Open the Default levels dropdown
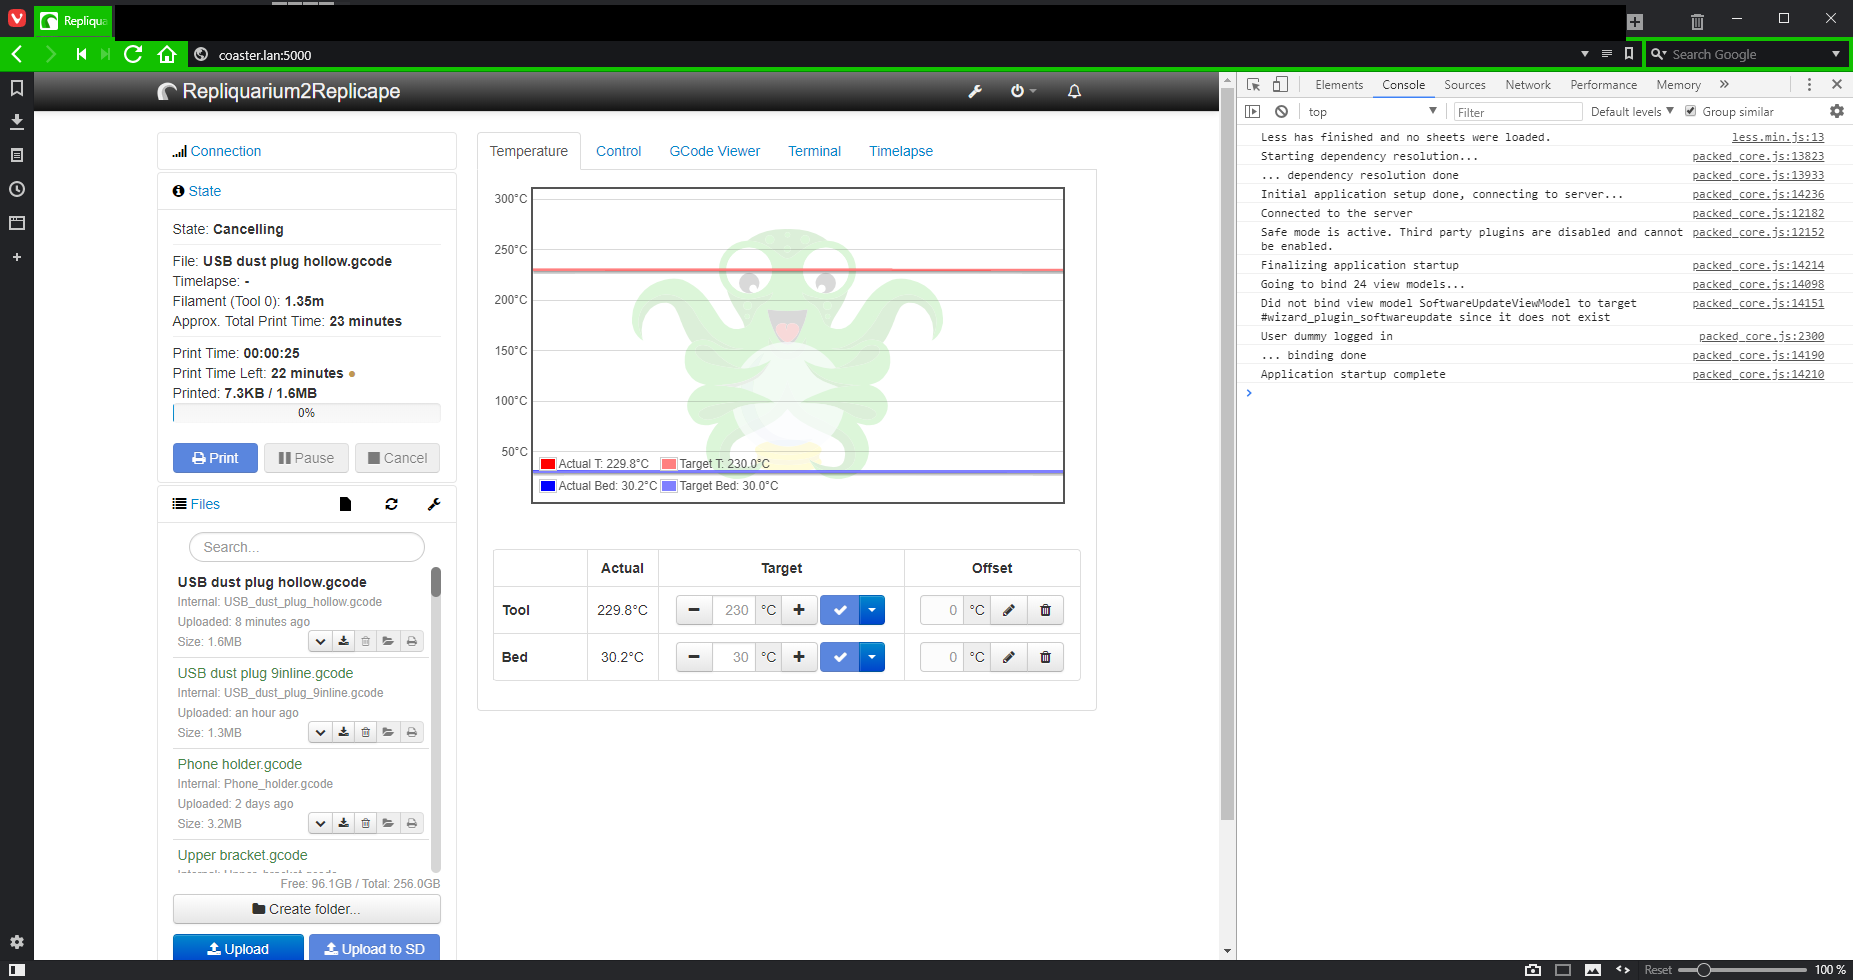The width and height of the screenshot is (1853, 980). tap(1631, 111)
